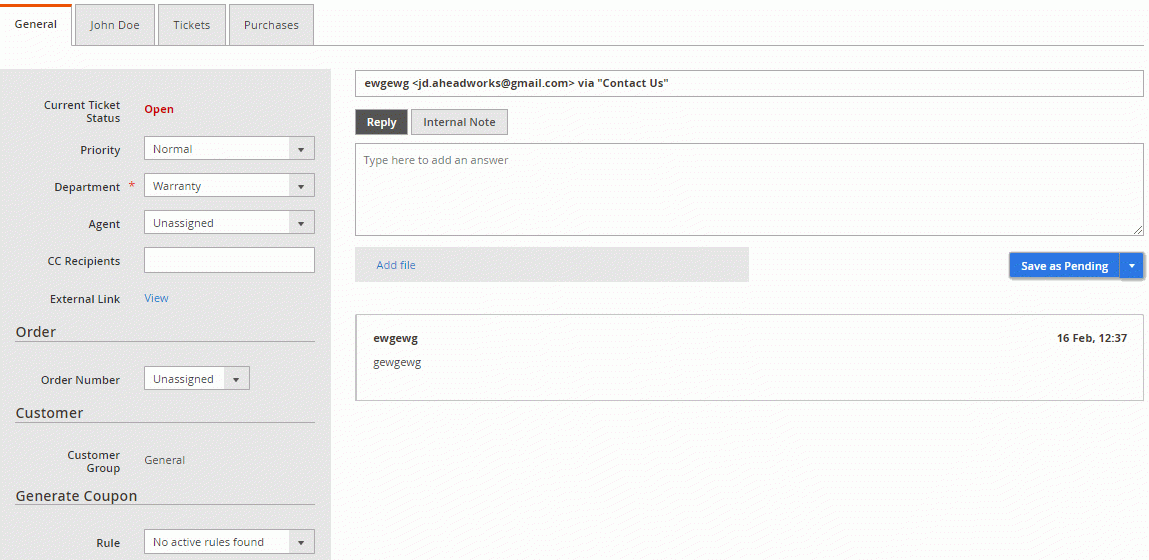Open the Save as Pending arrow menu
The image size is (1149, 560).
[x=1131, y=266]
